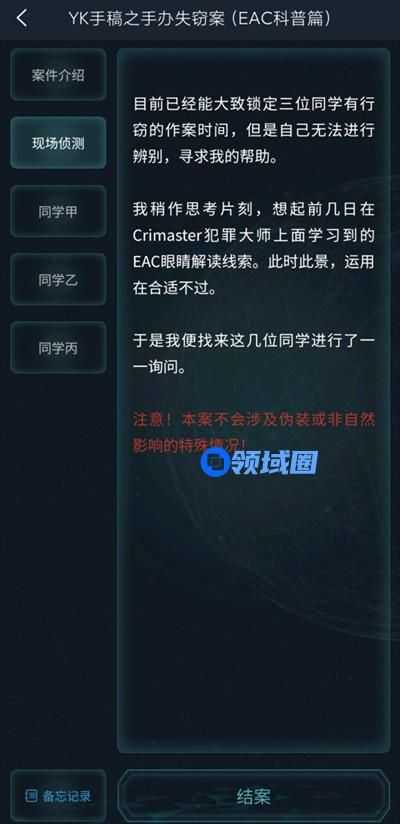The height and width of the screenshot is (824, 400).
Task: Open the 备忘记录 memo button
Action: point(58,796)
